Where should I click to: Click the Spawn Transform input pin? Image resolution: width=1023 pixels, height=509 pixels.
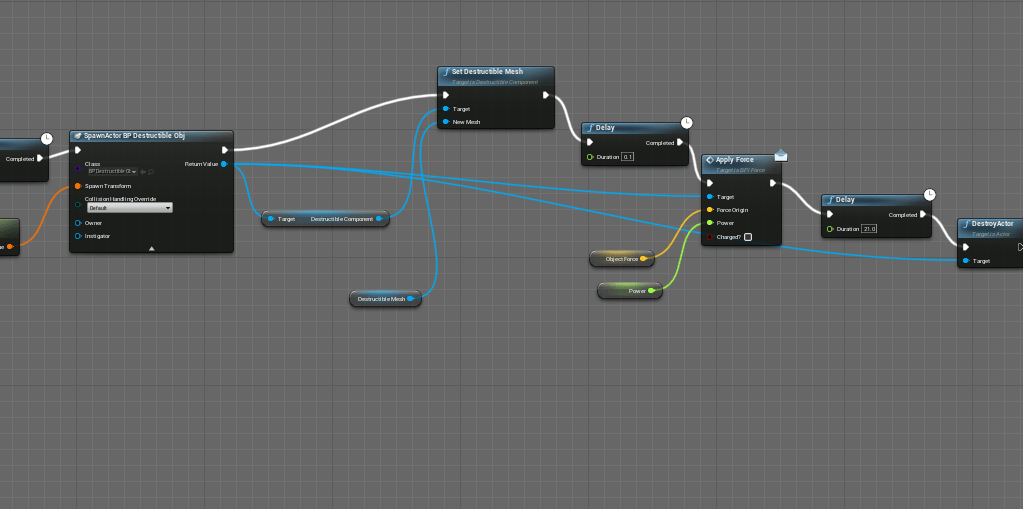click(x=78, y=185)
